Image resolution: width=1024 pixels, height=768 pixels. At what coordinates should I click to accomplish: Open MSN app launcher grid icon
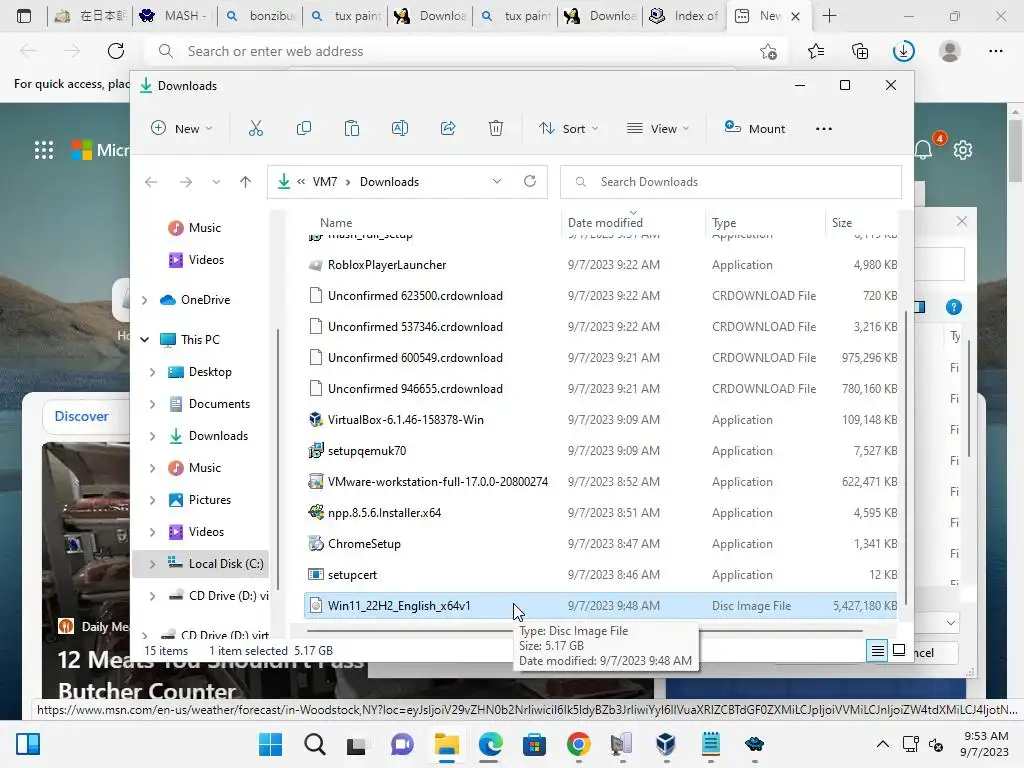[x=44, y=150]
